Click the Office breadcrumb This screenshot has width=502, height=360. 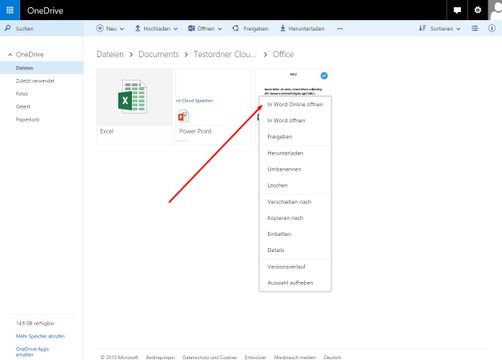pyautogui.click(x=283, y=54)
